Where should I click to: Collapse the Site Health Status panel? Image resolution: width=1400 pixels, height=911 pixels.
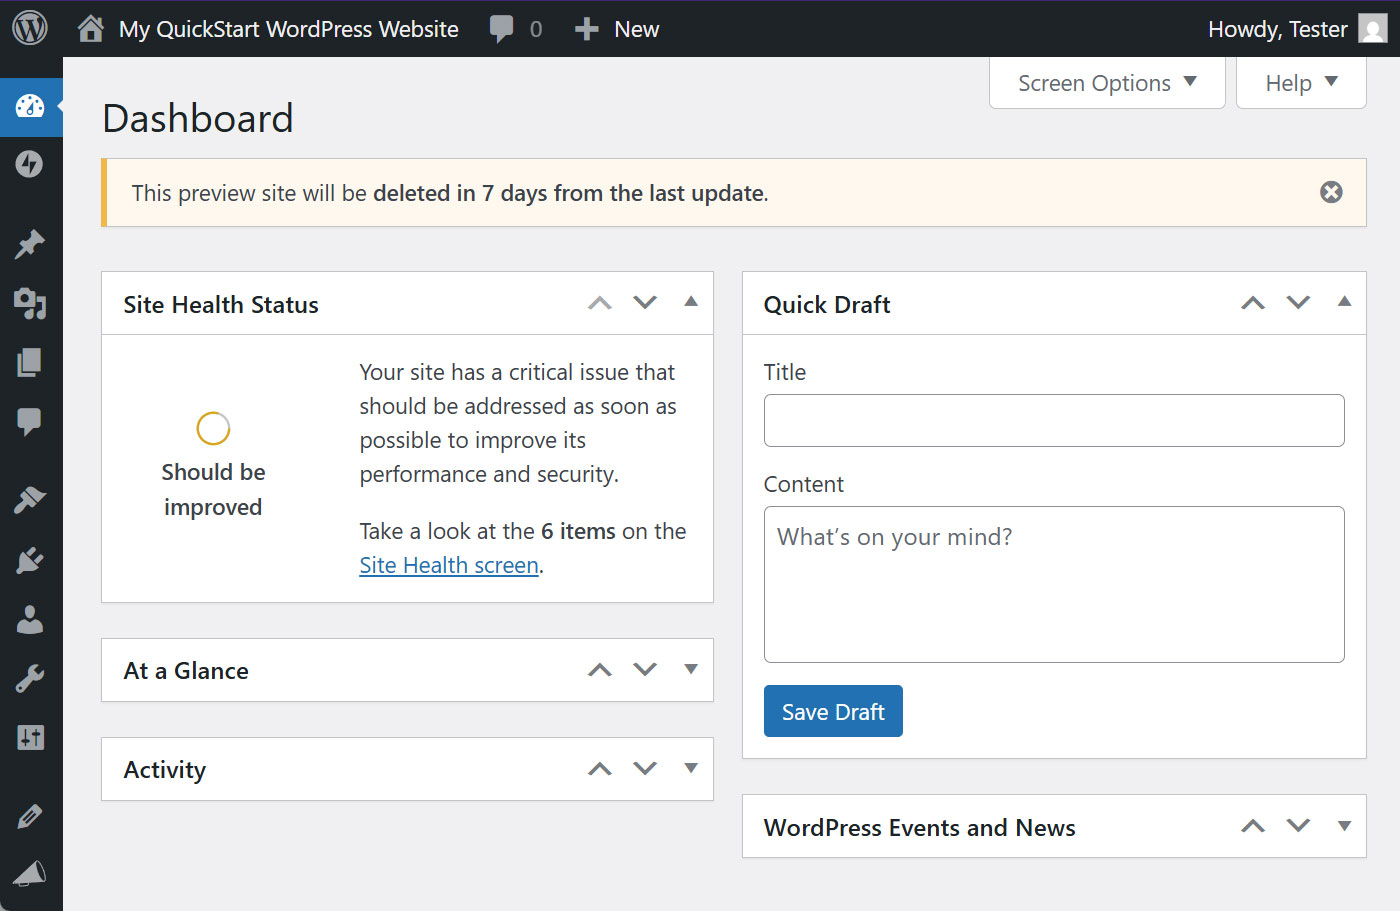690,302
